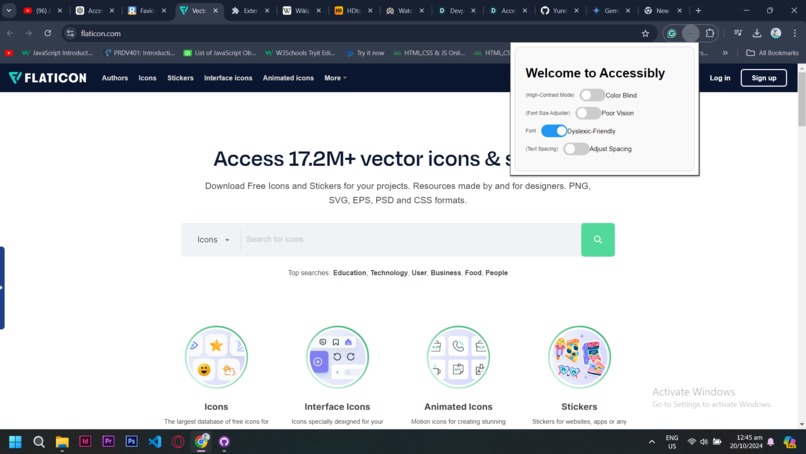Click the YouTube bookmark icon
Viewport: 806px width, 454px height.
9,53
